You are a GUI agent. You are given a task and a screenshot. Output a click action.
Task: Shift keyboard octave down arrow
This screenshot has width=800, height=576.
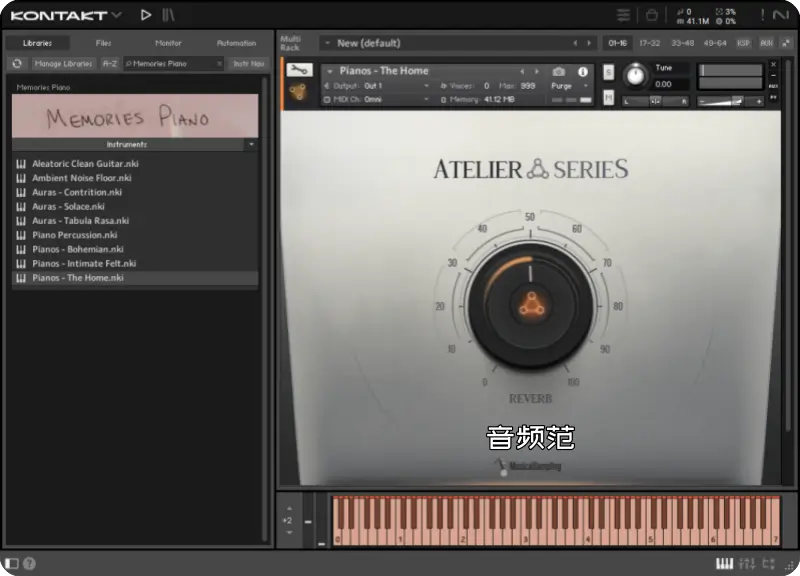(289, 533)
